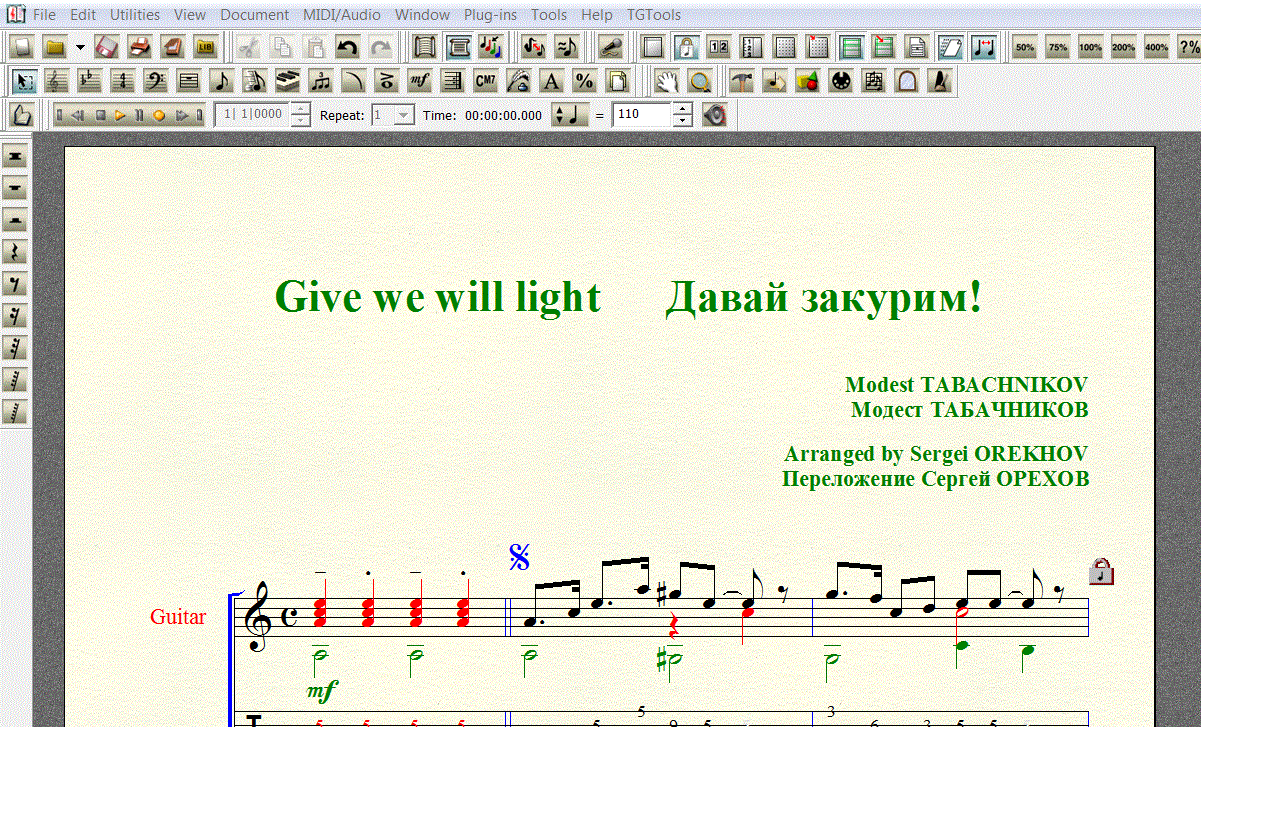
Task: Open the TGTools menu
Action: 654,15
